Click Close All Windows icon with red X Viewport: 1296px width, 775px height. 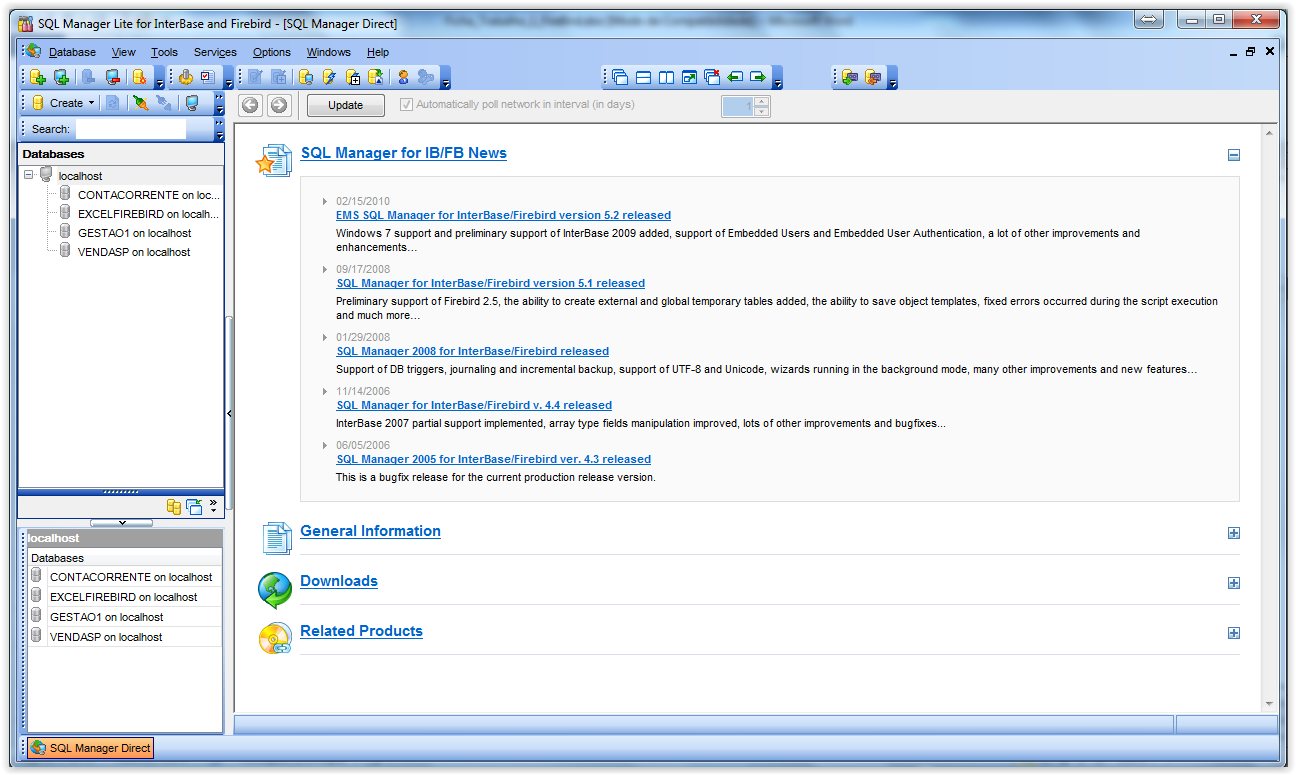712,77
